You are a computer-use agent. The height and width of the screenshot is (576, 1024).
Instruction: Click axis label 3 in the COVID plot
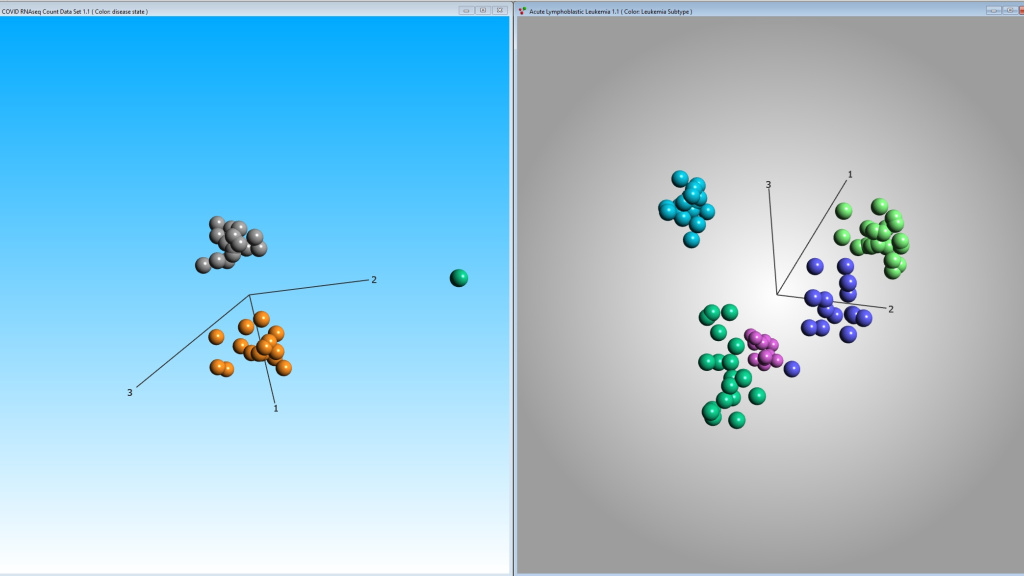coord(129,393)
